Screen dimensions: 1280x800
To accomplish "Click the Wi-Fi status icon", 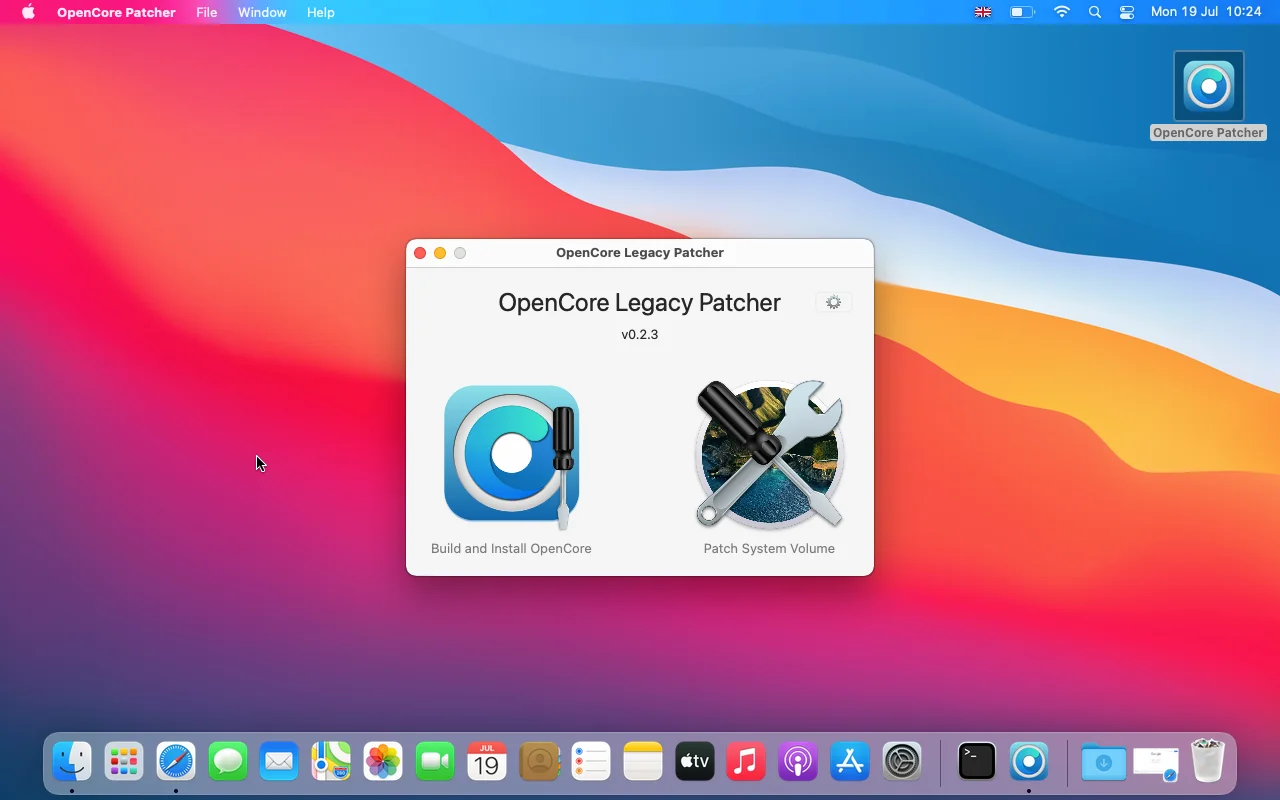I will pyautogui.click(x=1062, y=12).
